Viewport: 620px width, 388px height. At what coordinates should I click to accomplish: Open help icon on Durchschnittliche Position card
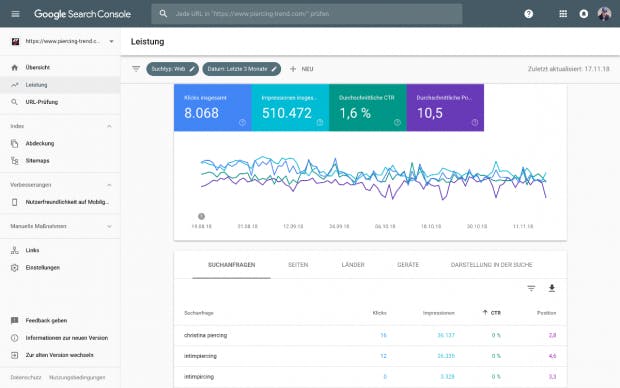pos(475,123)
